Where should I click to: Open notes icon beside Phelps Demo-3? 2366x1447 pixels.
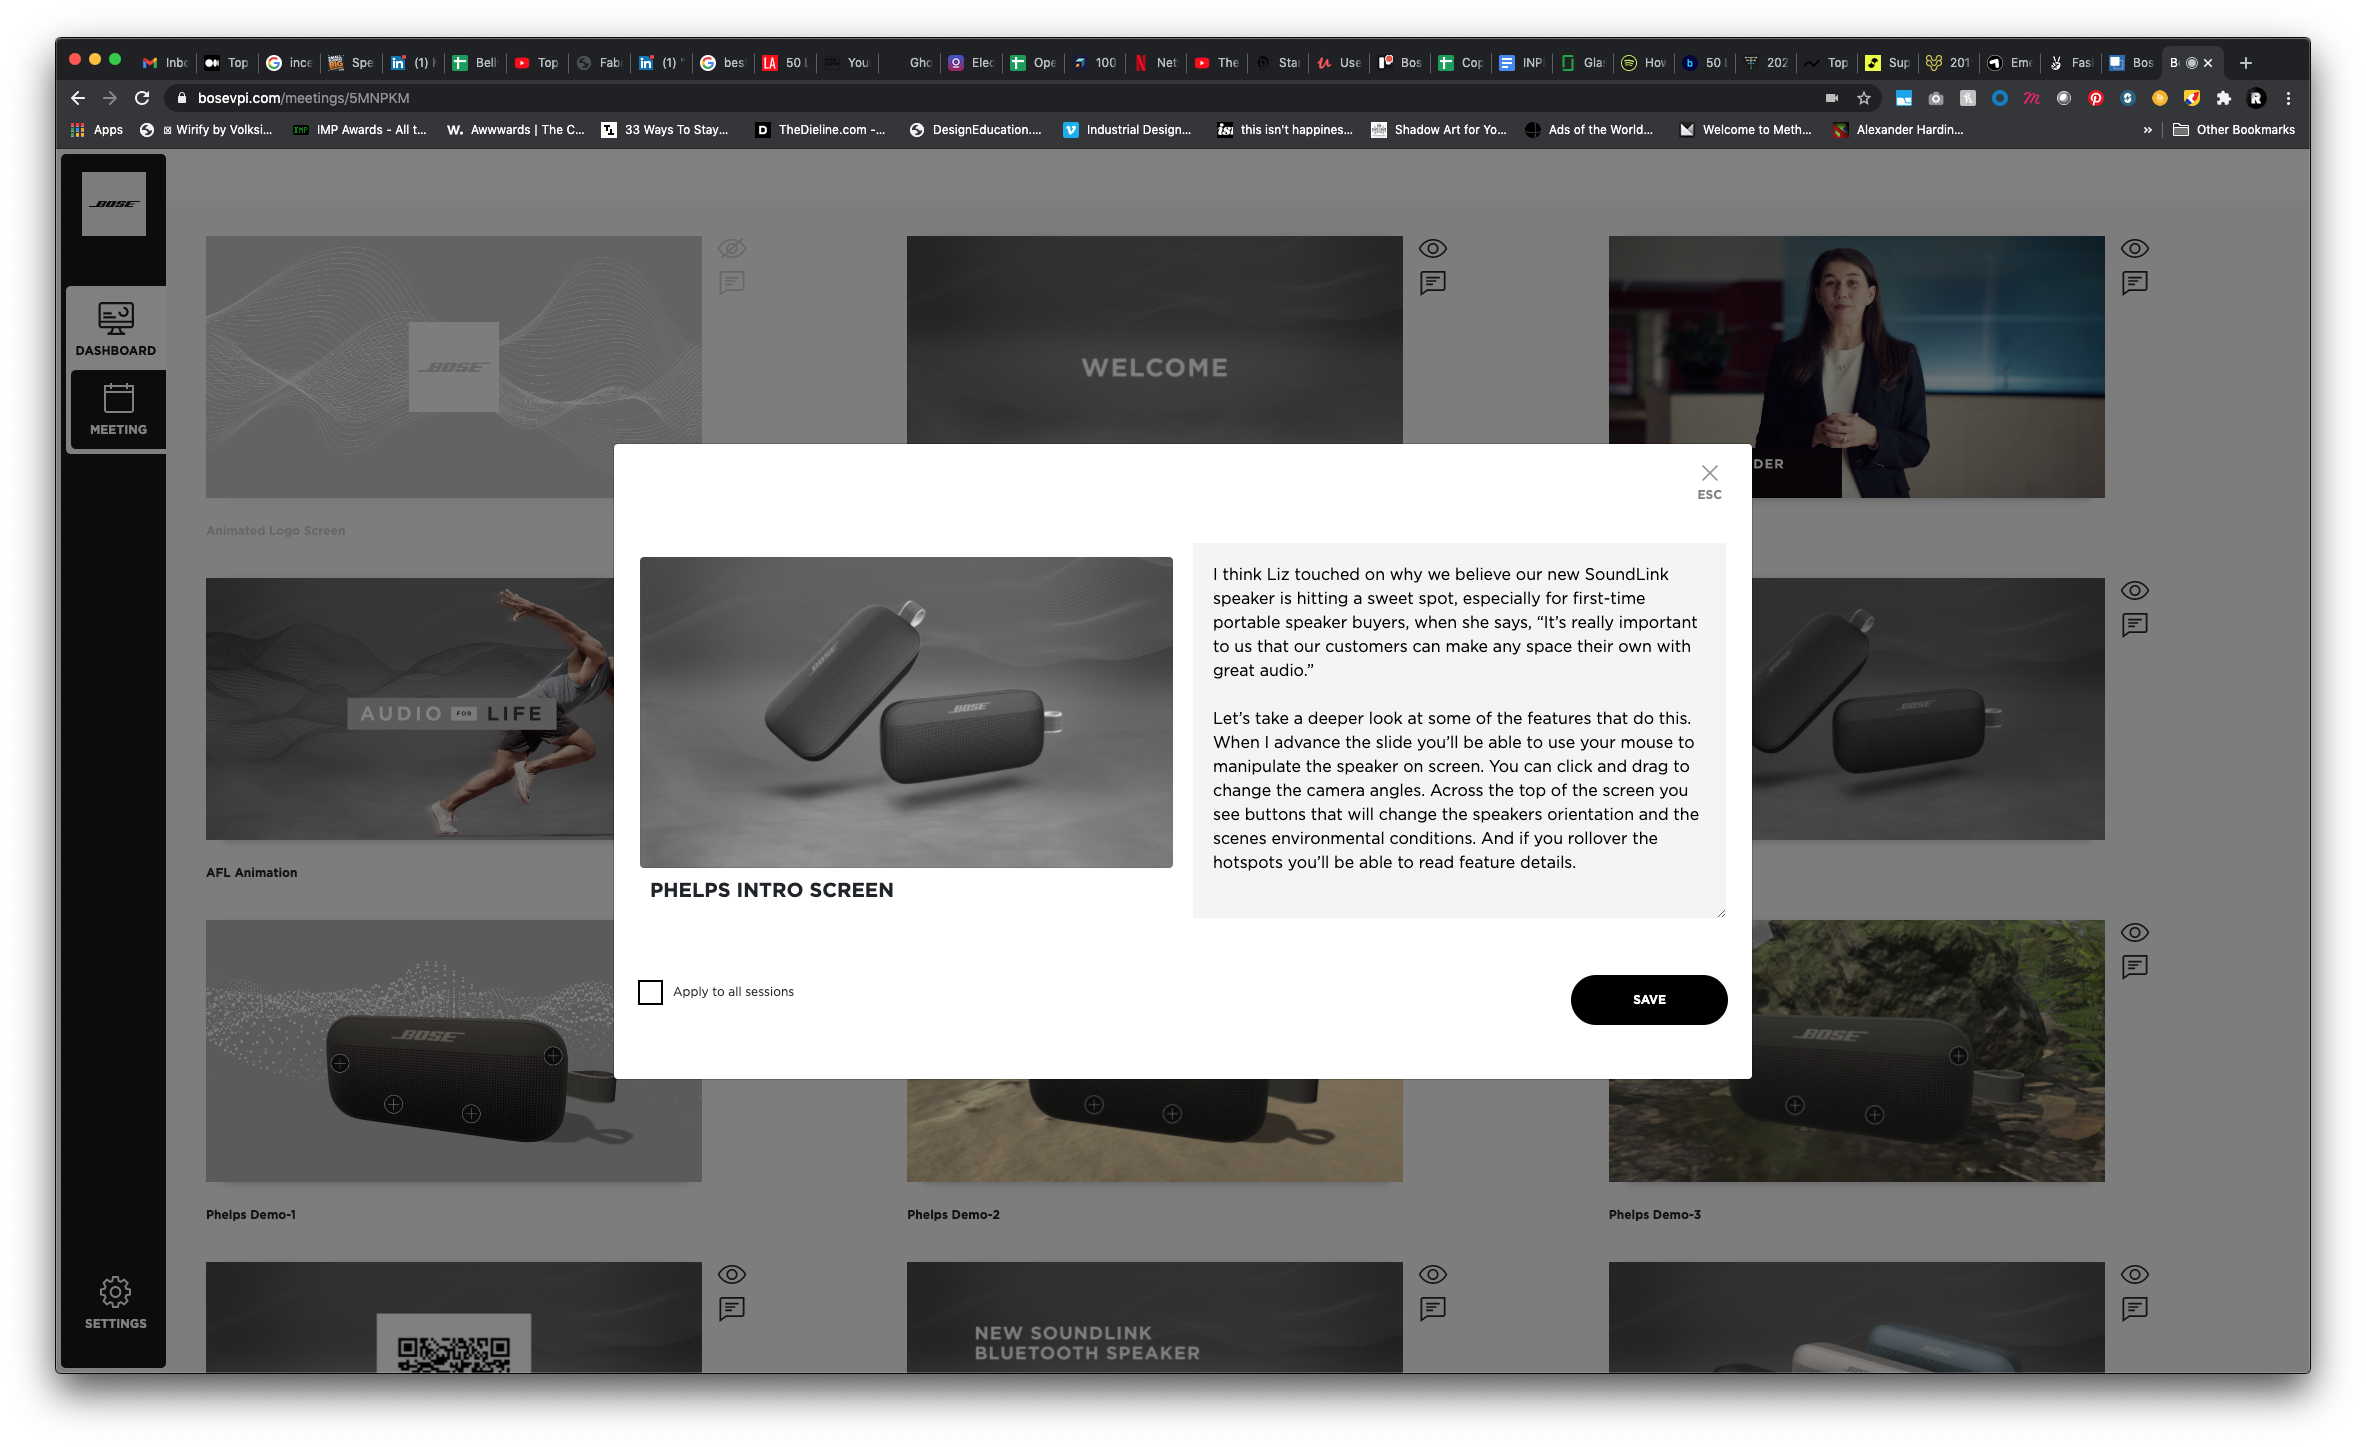(x=2135, y=967)
